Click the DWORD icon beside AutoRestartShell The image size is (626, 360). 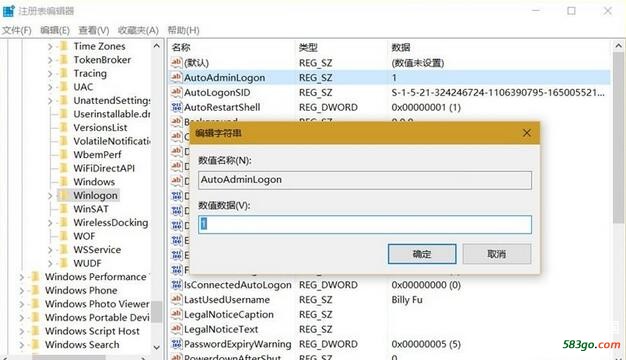(176, 107)
